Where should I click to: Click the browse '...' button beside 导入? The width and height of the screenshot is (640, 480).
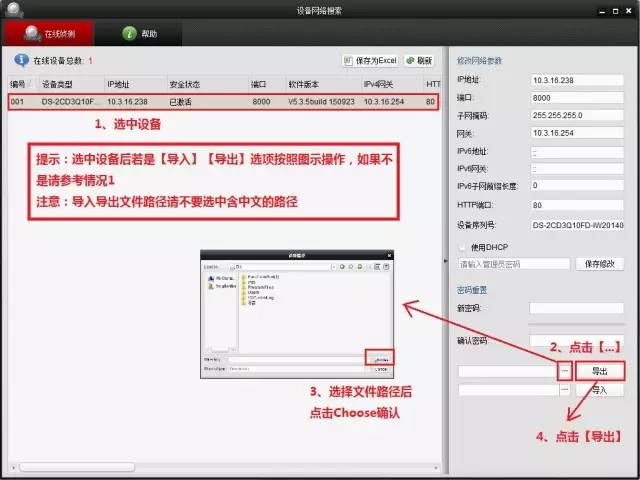pos(566,391)
